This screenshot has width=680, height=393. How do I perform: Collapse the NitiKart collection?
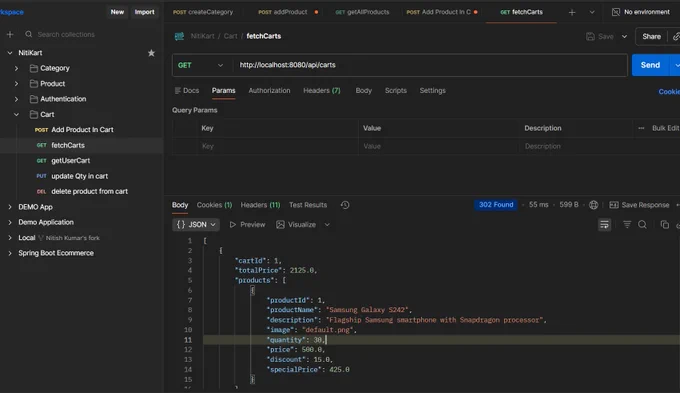[x=10, y=53]
